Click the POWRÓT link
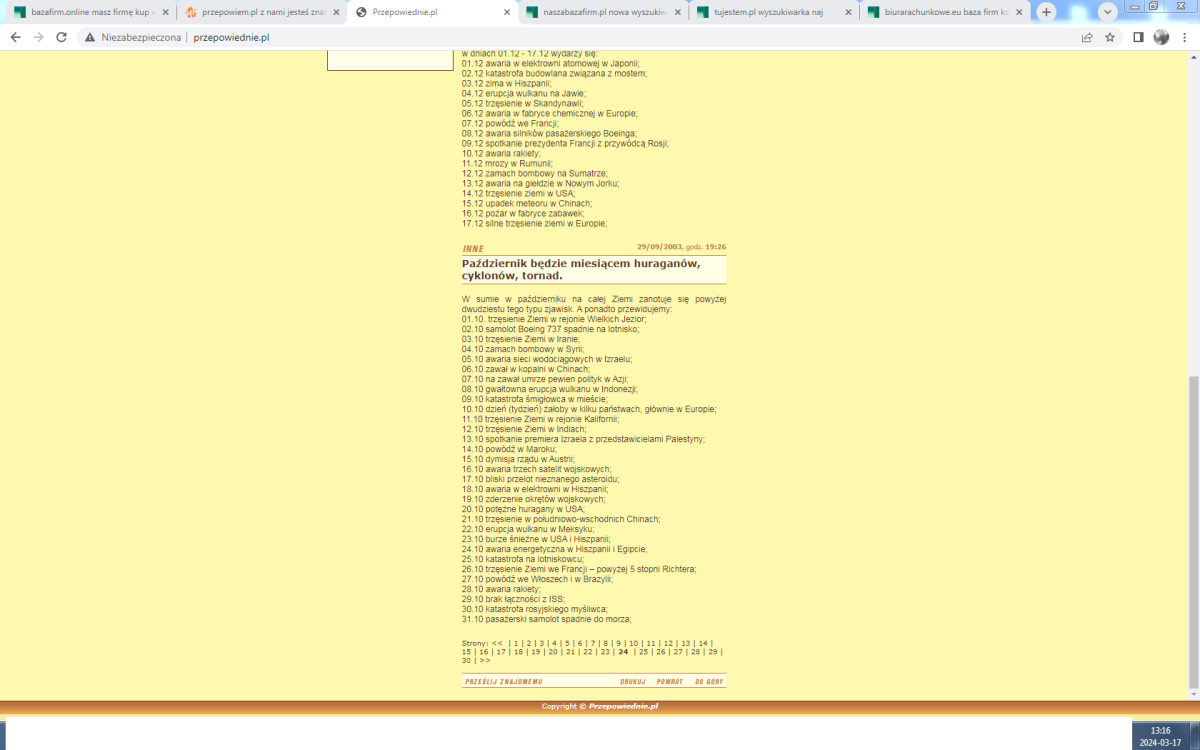Screen dimensions: 1200x750 tap(669, 681)
